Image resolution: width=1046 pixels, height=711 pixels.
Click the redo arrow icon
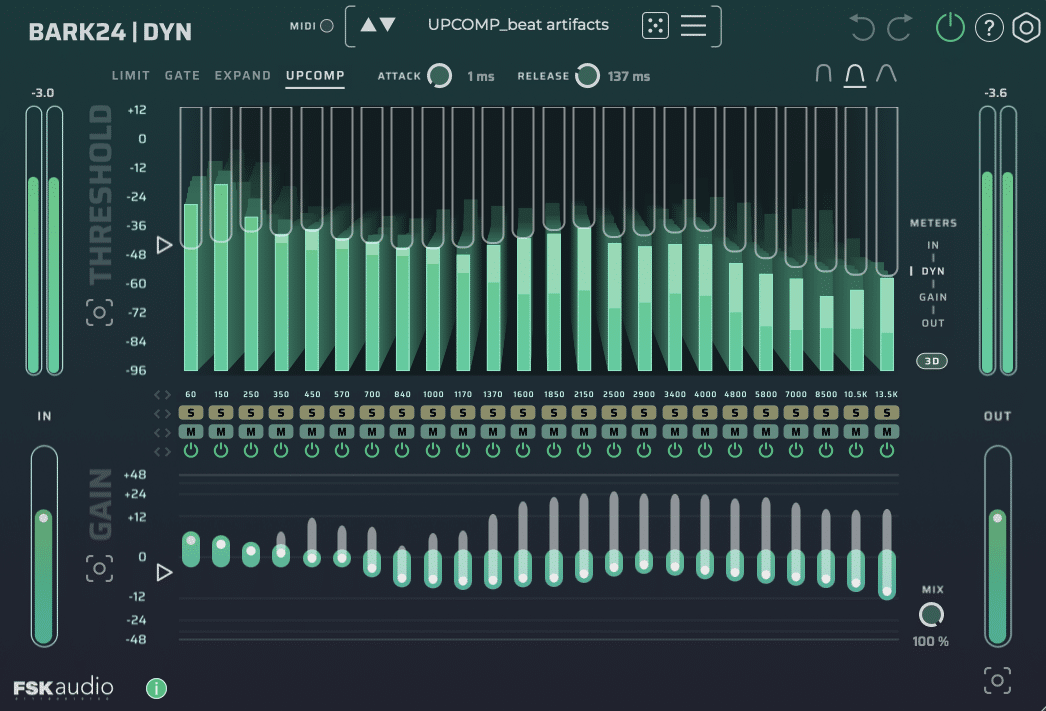point(897,27)
